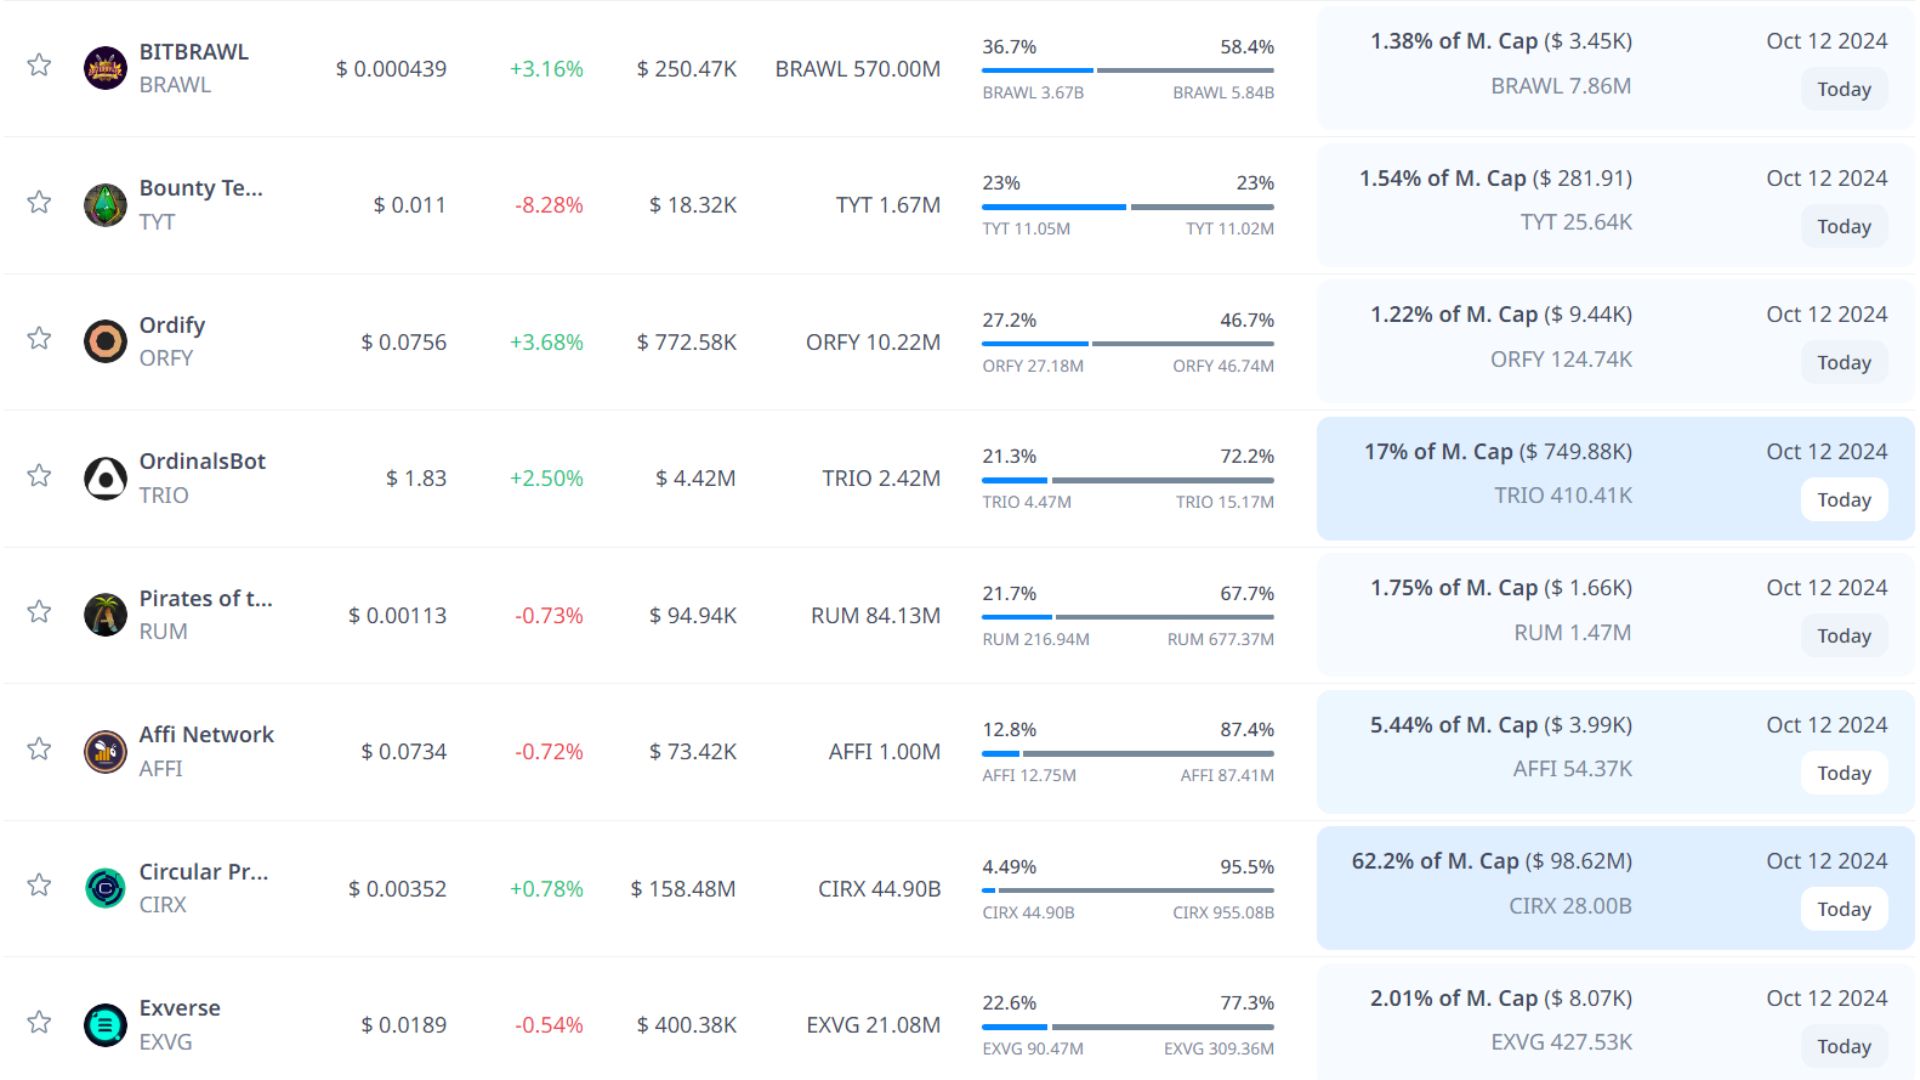The height and width of the screenshot is (1080, 1920).
Task: Add Ordify to watchlist with star
Action: tap(39, 338)
